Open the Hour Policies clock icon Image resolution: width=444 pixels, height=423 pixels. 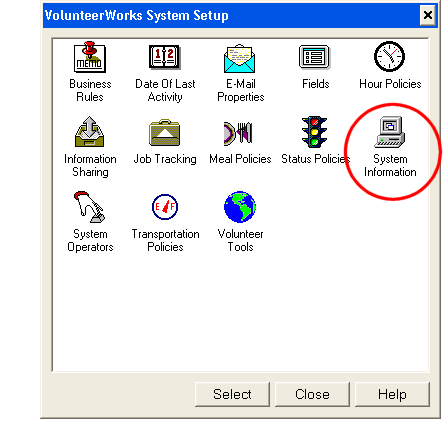tap(389, 56)
